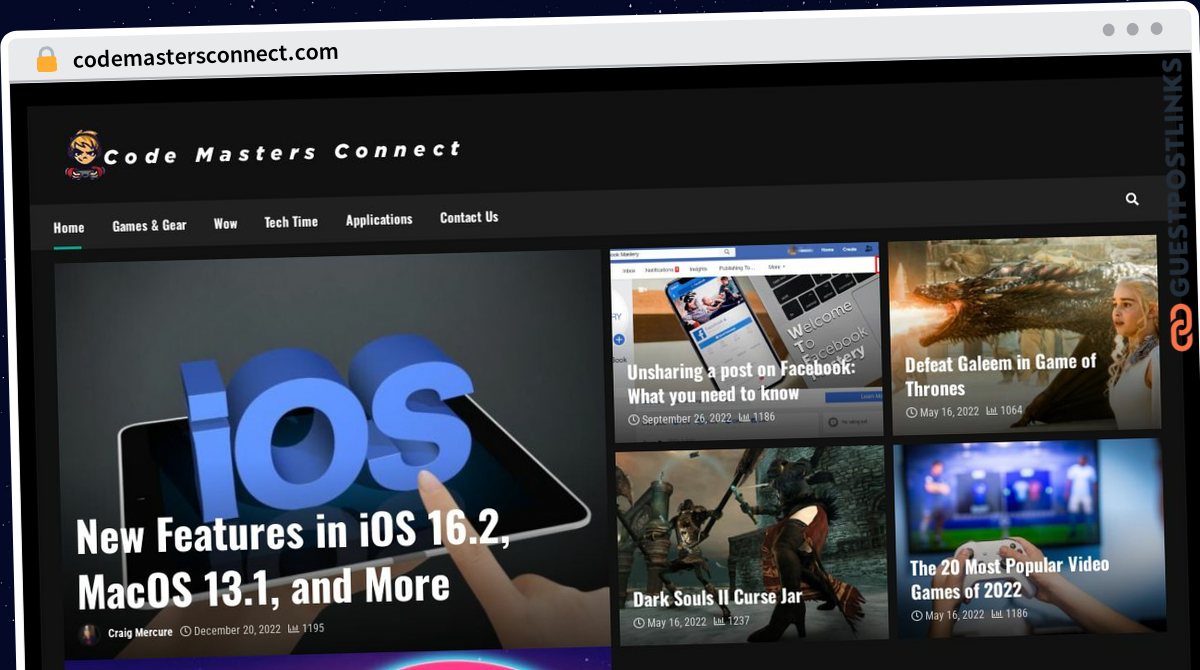Click the views chart icon beside 1064
The height and width of the screenshot is (670, 1200).
pyautogui.click(x=991, y=410)
